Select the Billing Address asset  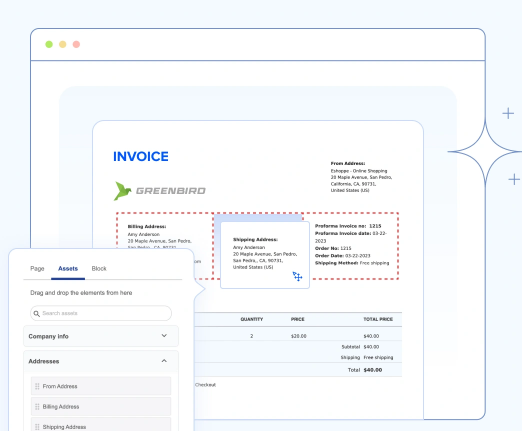[101, 406]
